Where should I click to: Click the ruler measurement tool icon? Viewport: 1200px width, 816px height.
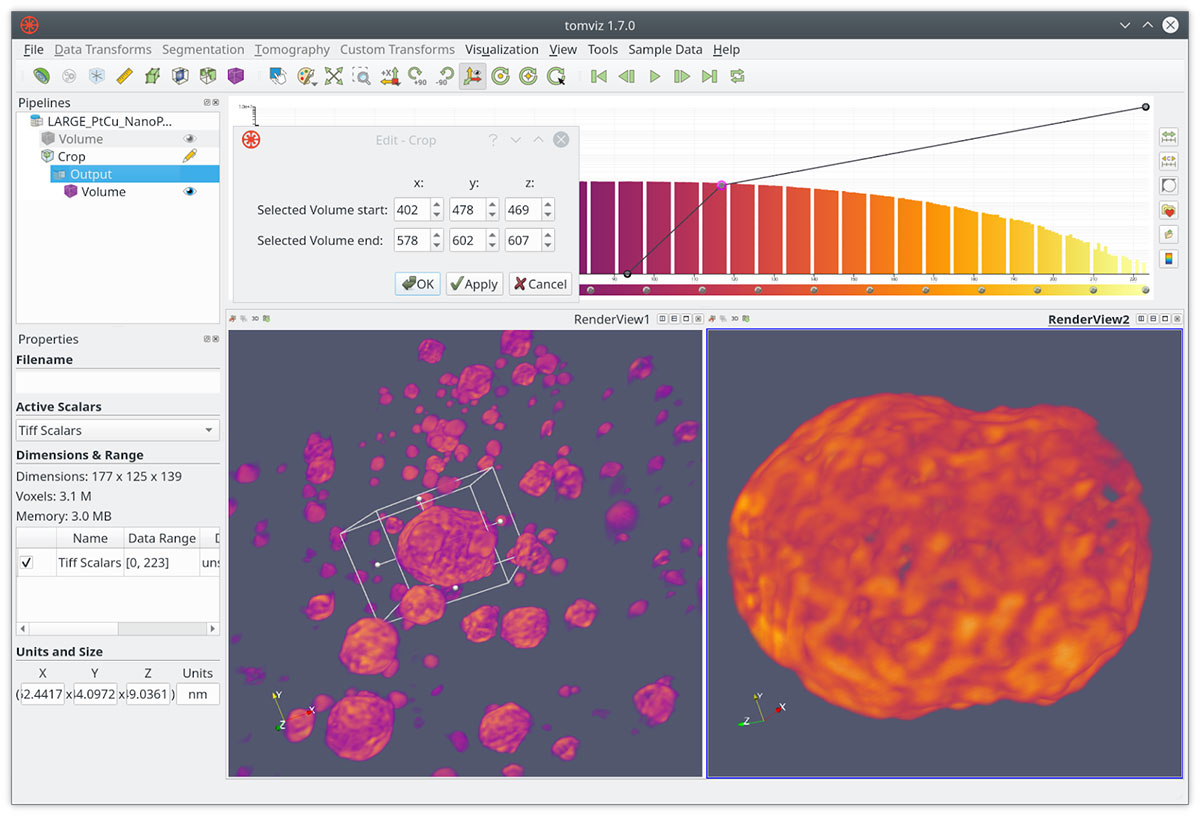(x=125, y=76)
